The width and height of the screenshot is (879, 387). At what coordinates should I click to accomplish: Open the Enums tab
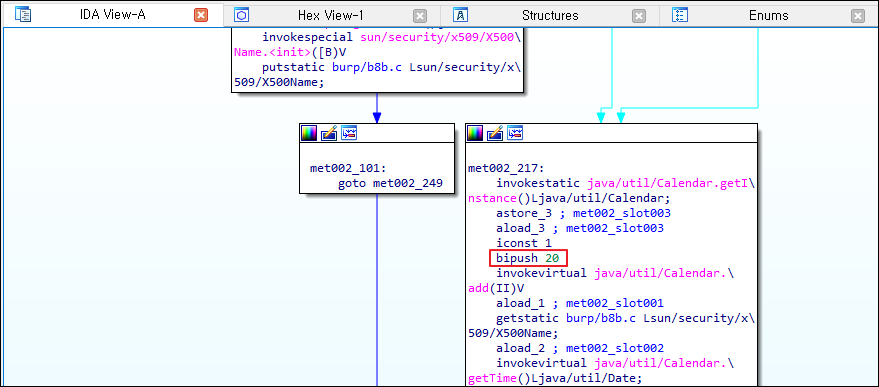(x=768, y=16)
